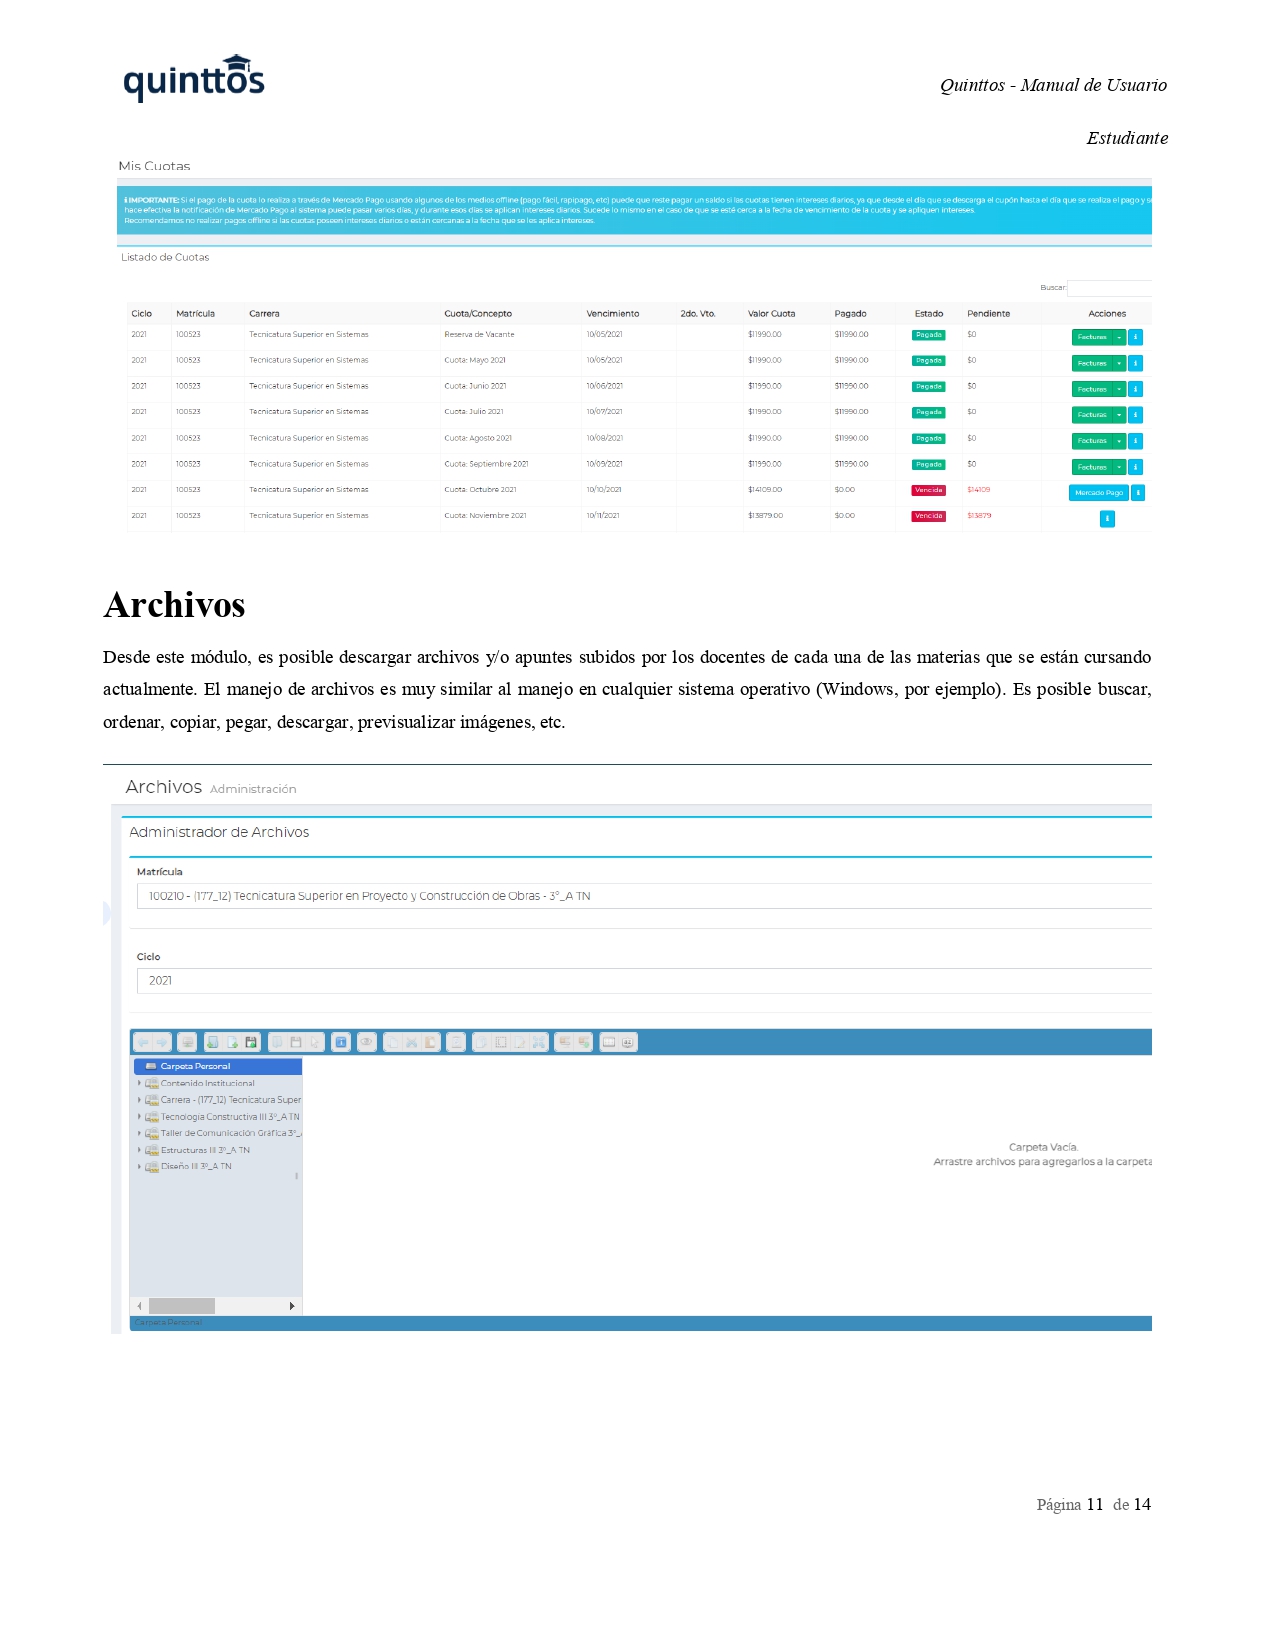This screenshot has width=1275, height=1650.
Task: Click the resize image arrows icon
Action: 538,1042
